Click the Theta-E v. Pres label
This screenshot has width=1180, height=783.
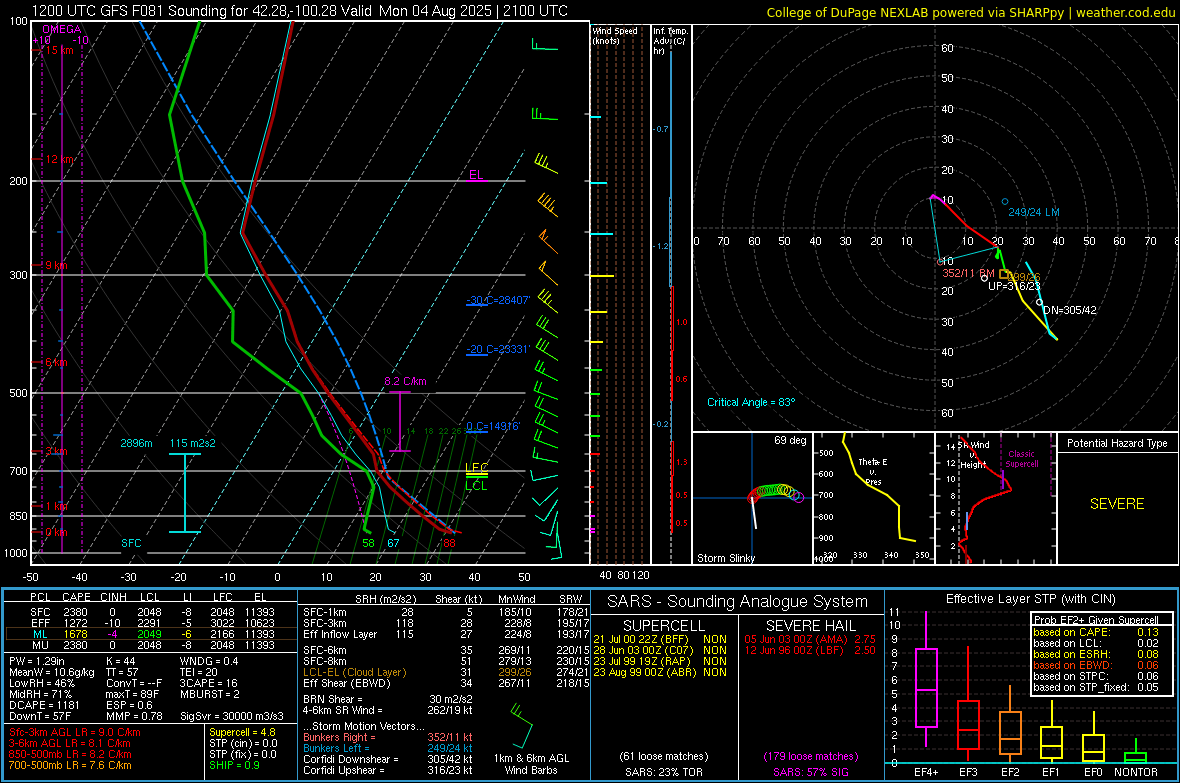tap(873, 472)
